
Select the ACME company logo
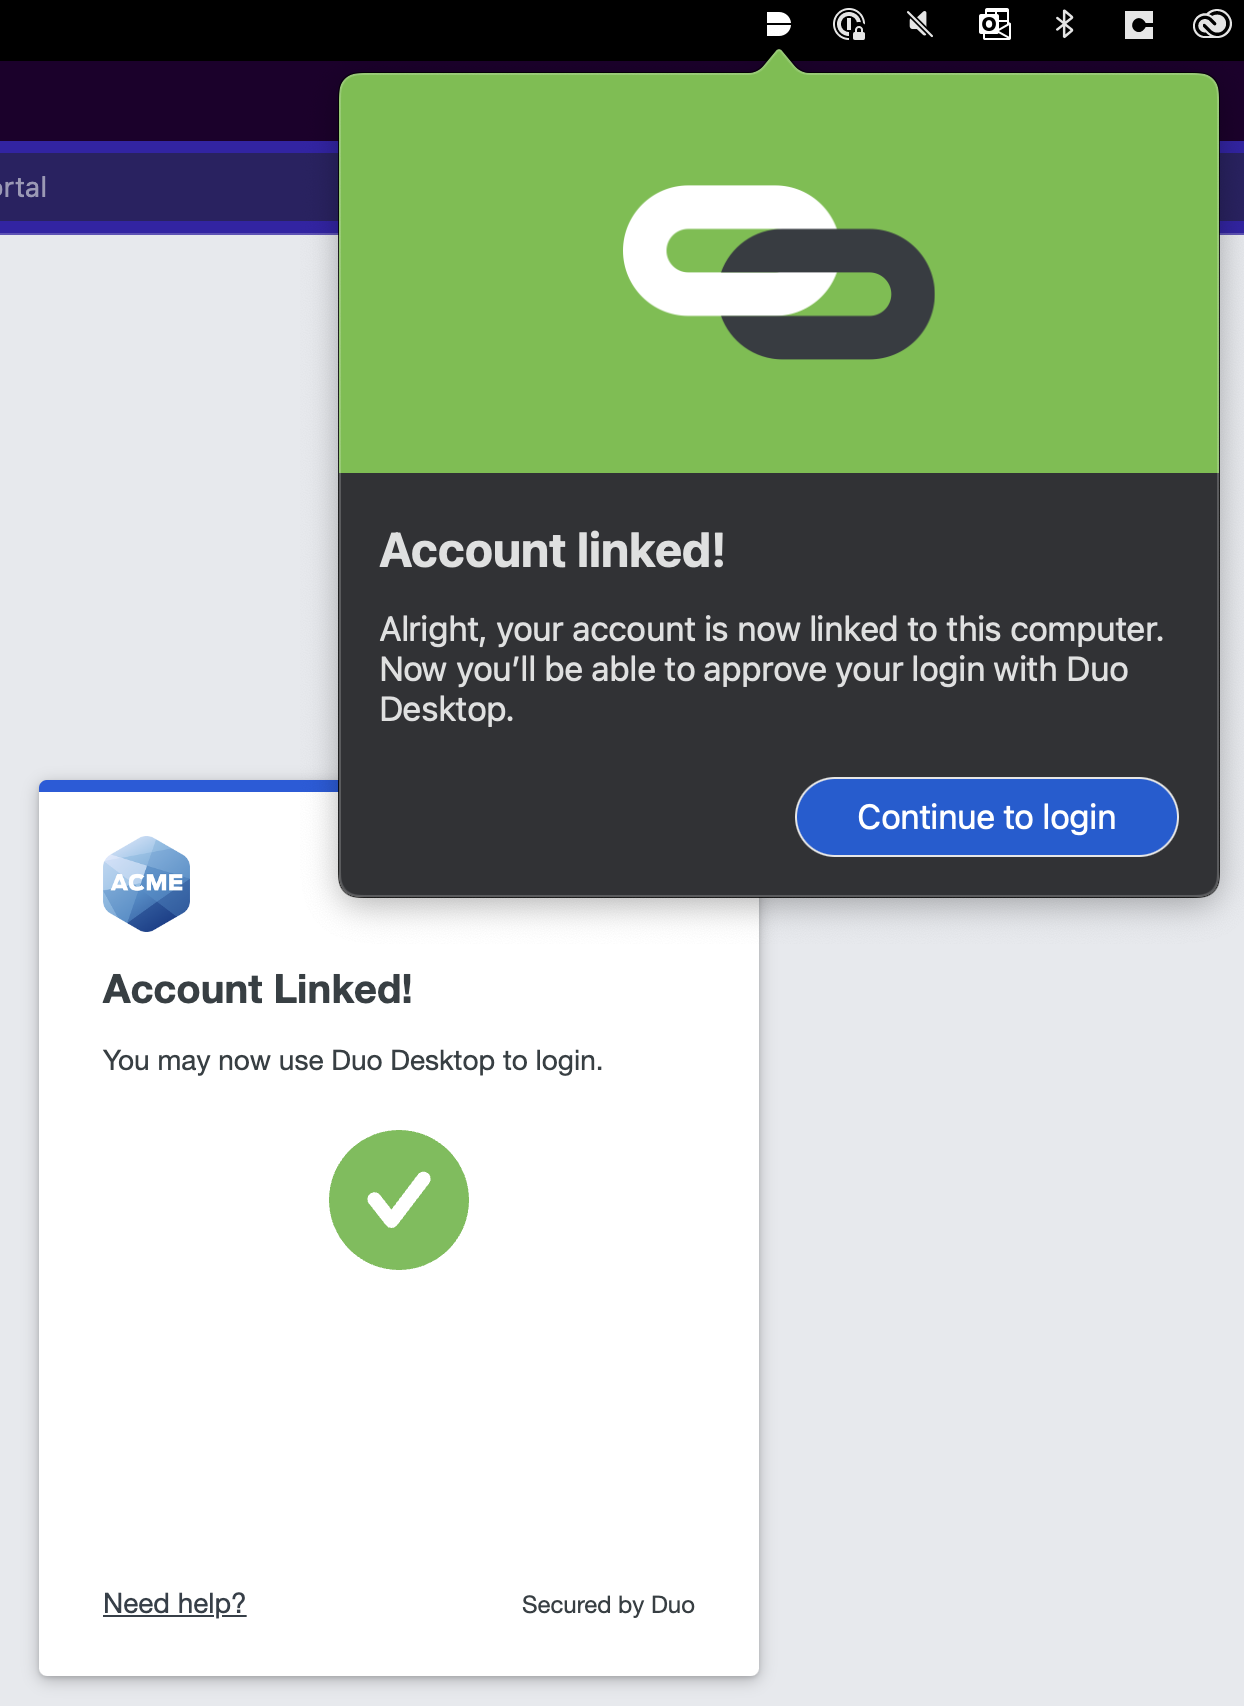point(146,883)
